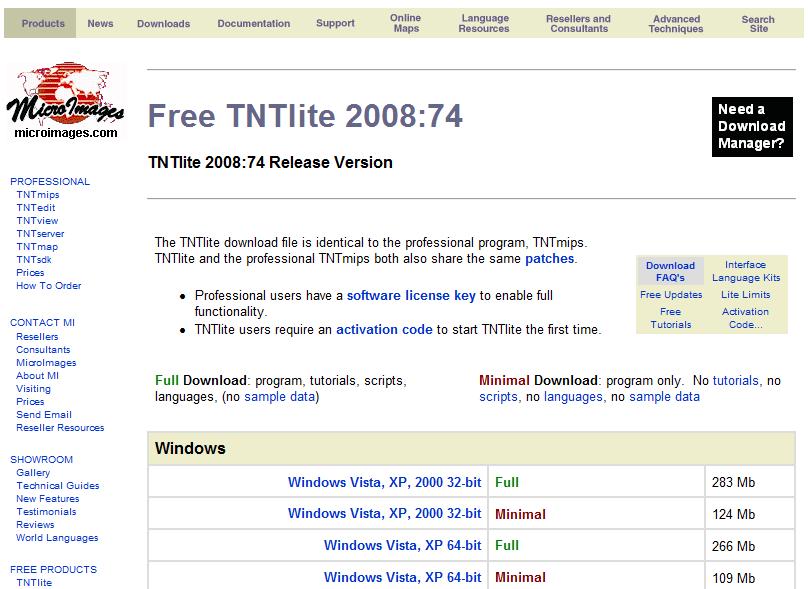Image resolution: width=808 pixels, height=589 pixels.
Task: Open the Downloads menu item
Action: click(x=163, y=24)
